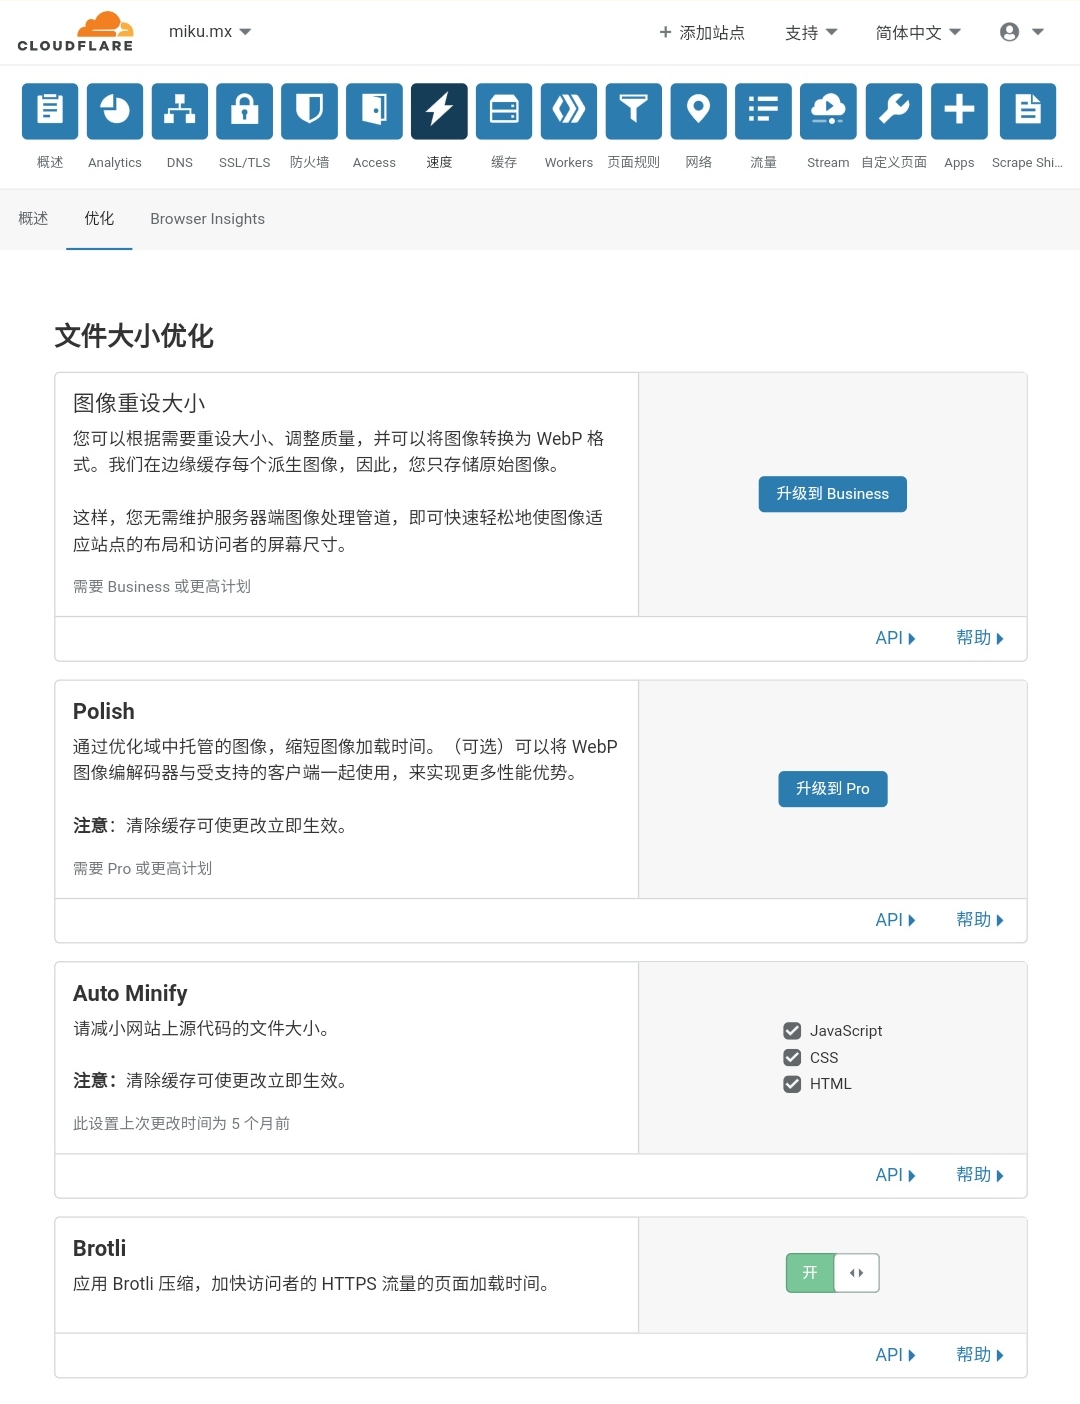Image resolution: width=1080 pixels, height=1404 pixels.
Task: Open the 自定义页面 wrench icon
Action: (x=894, y=111)
